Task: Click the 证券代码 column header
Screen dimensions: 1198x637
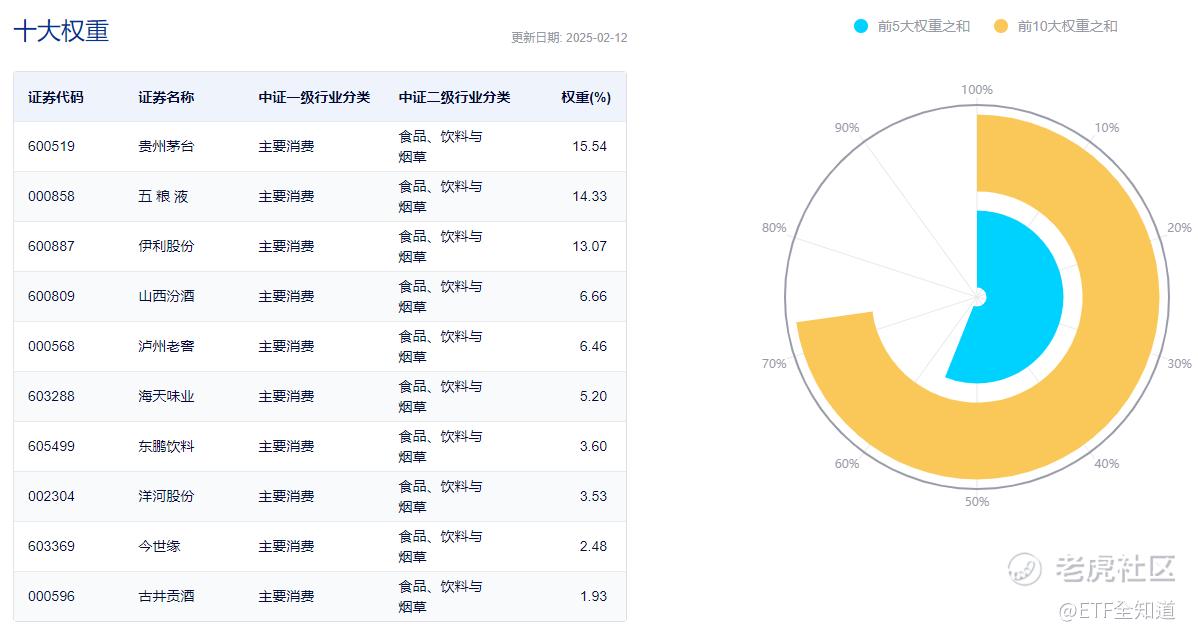Action: [56, 97]
